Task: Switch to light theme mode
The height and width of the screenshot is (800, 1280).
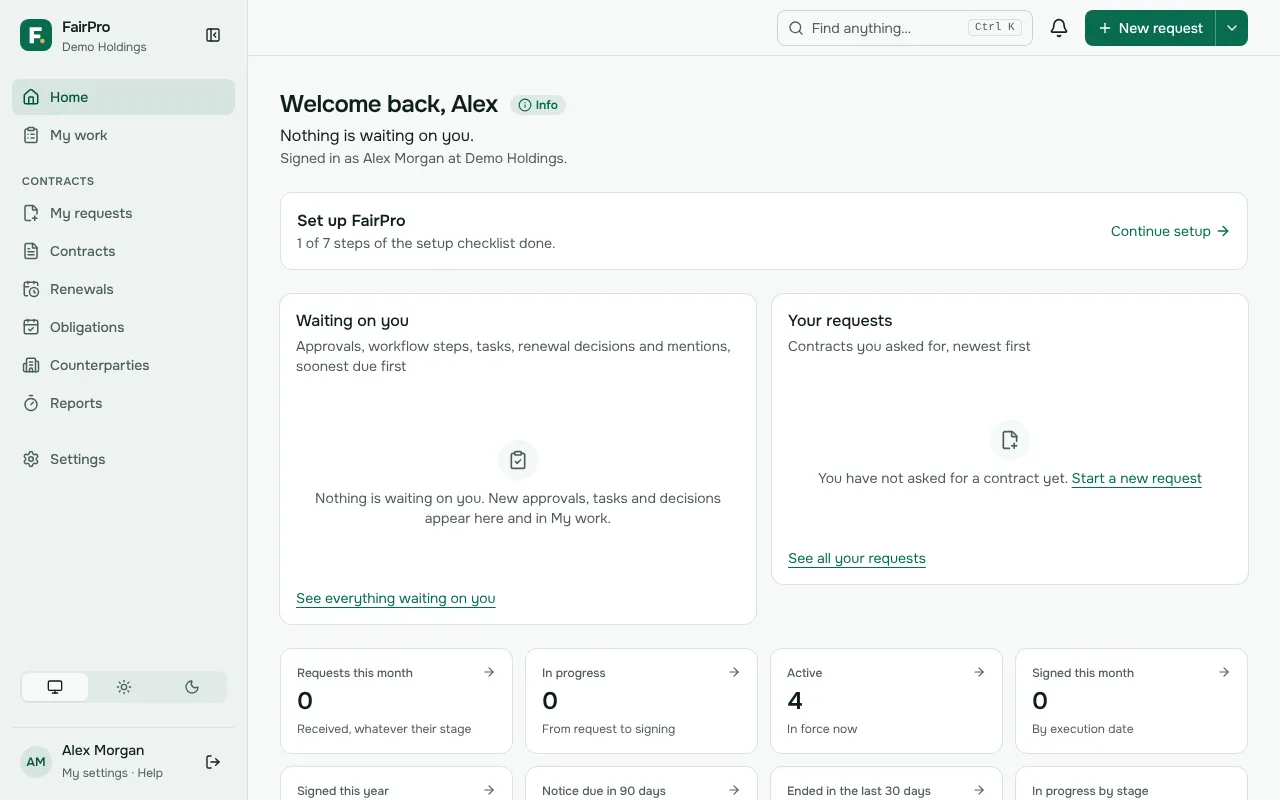Action: [124, 687]
